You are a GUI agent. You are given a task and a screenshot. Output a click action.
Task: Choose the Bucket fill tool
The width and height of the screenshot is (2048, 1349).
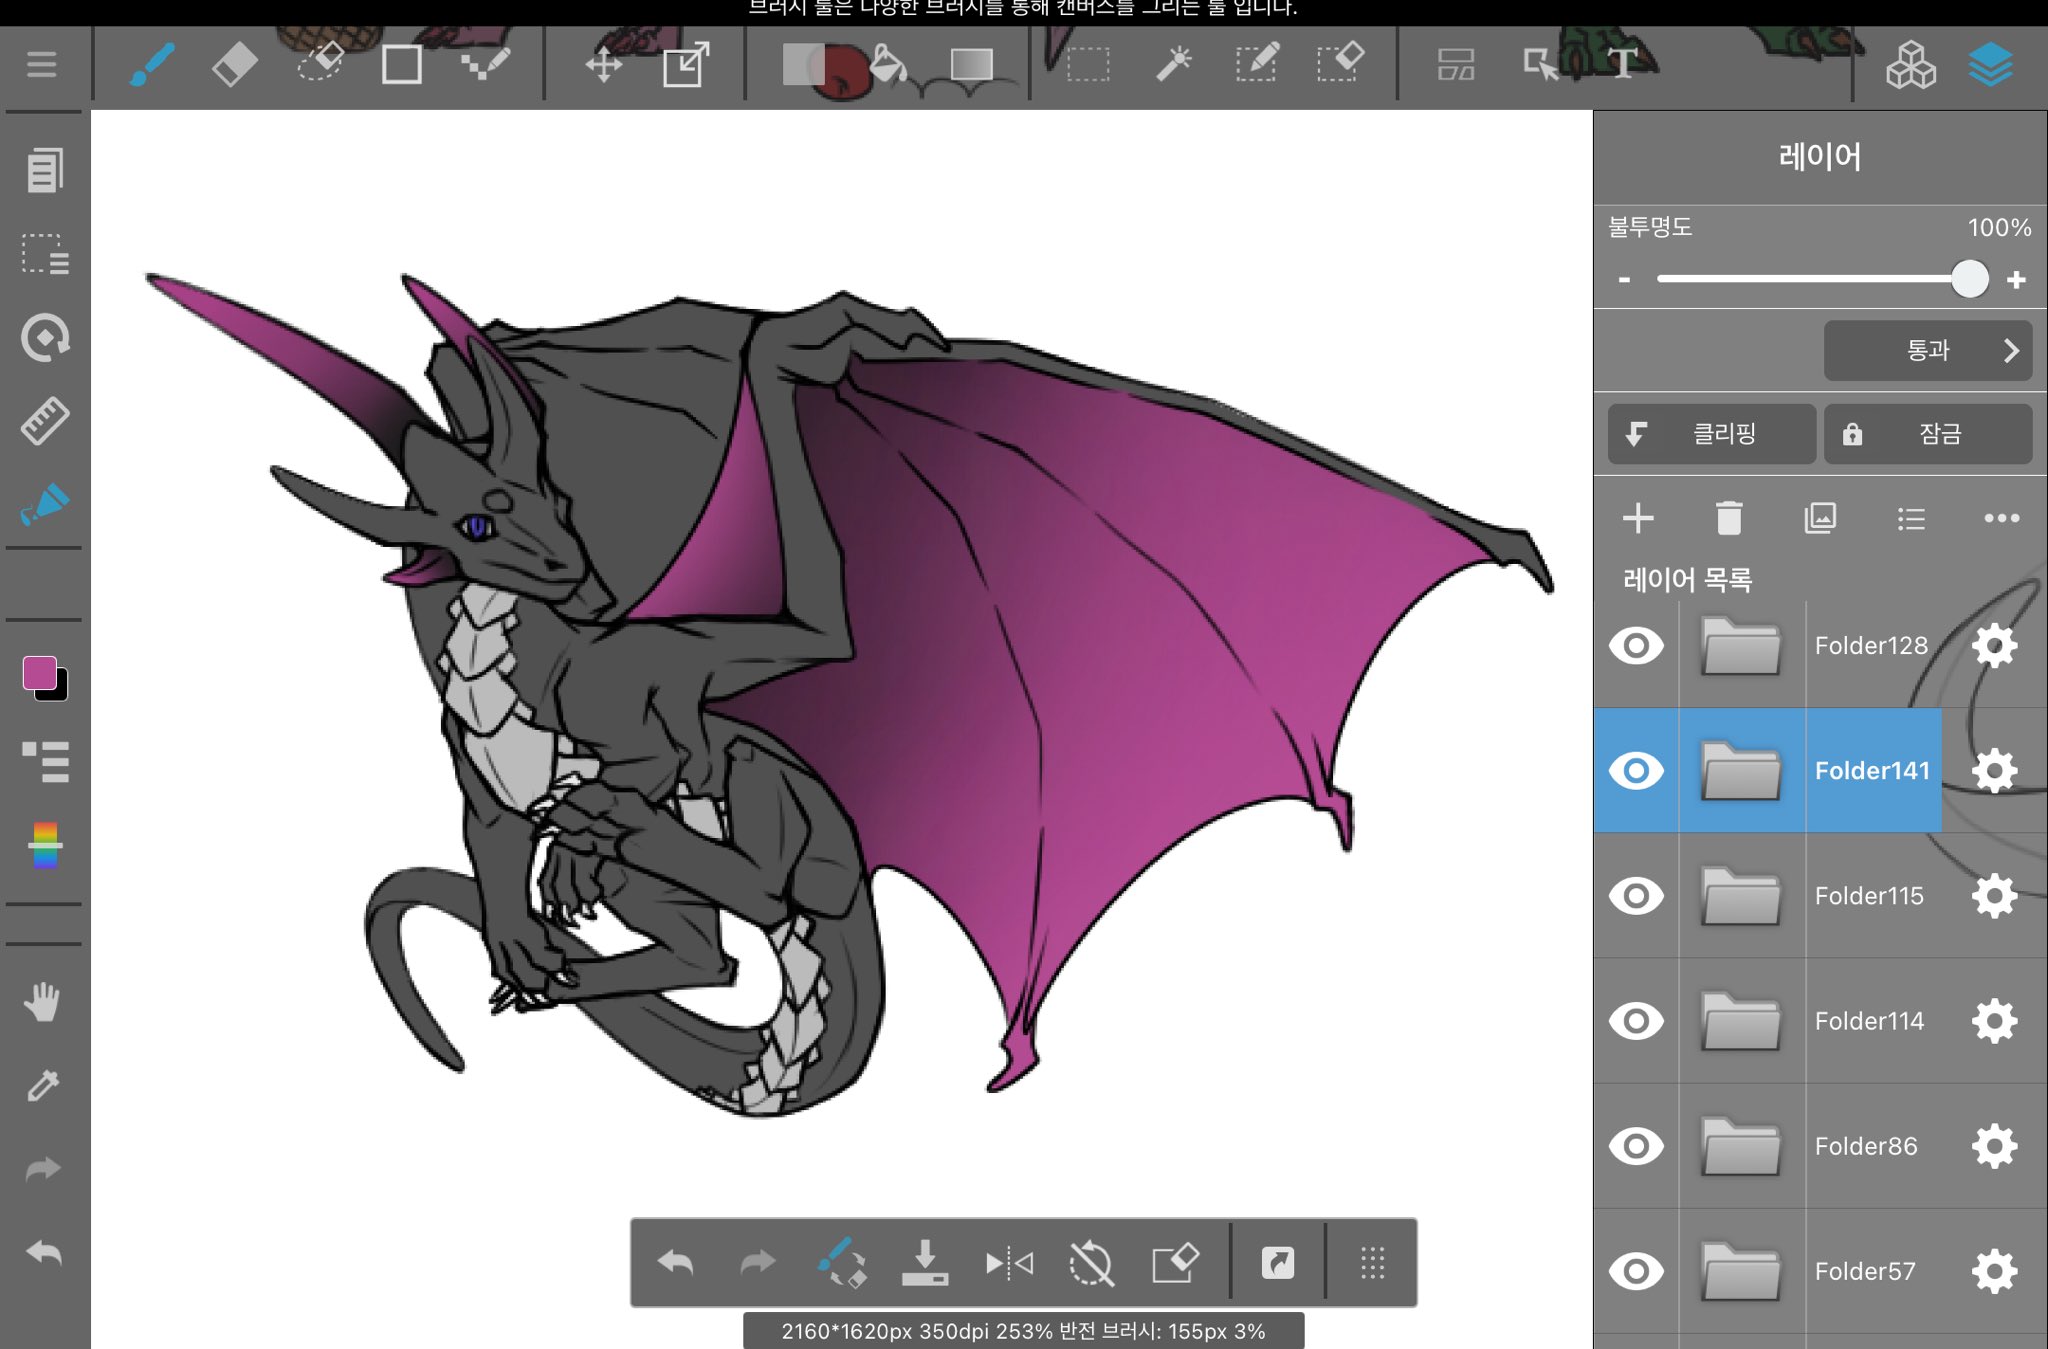tap(888, 65)
